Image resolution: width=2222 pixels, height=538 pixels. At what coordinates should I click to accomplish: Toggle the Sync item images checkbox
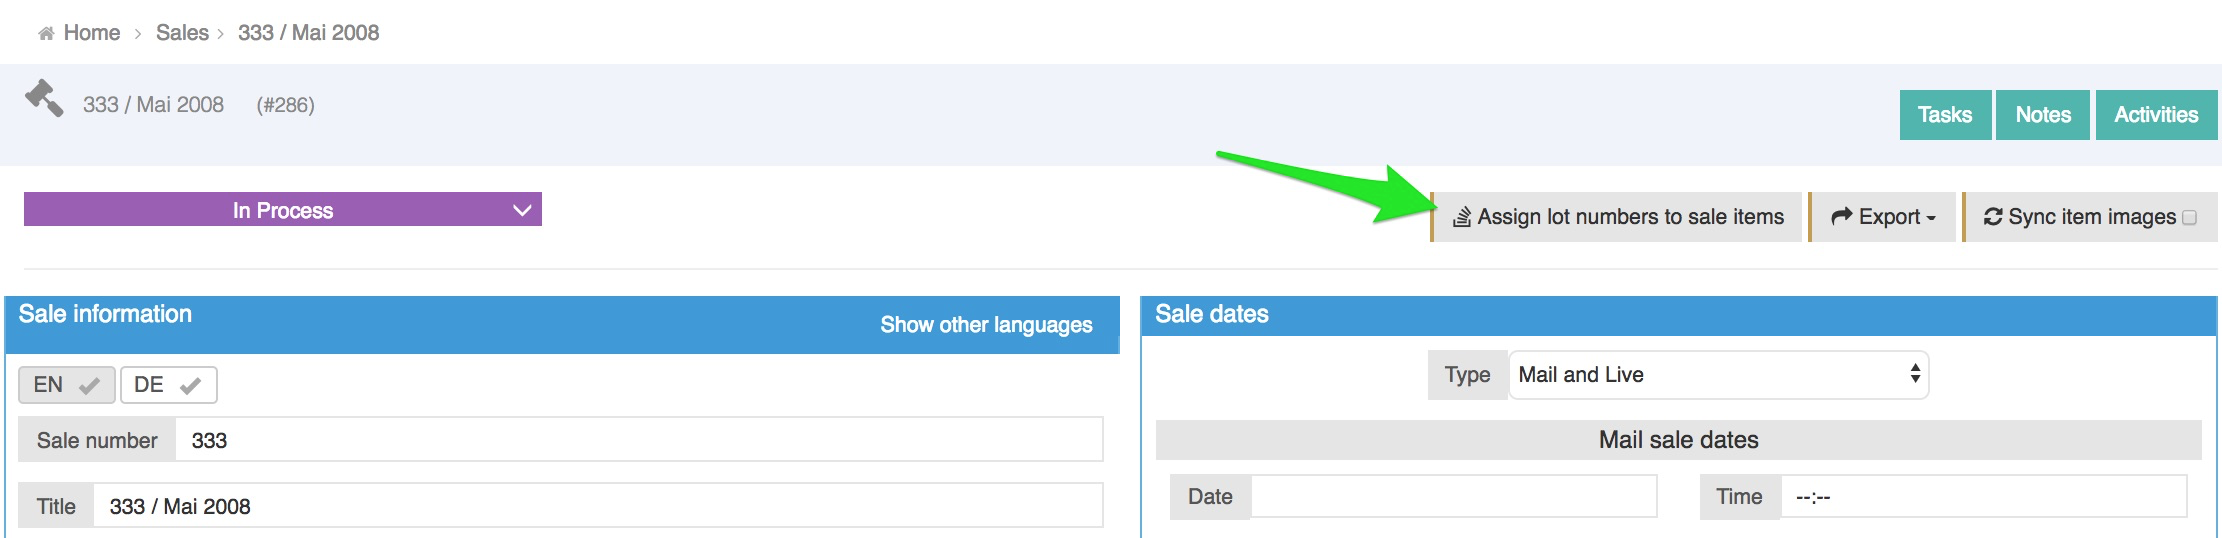pyautogui.click(x=2189, y=218)
